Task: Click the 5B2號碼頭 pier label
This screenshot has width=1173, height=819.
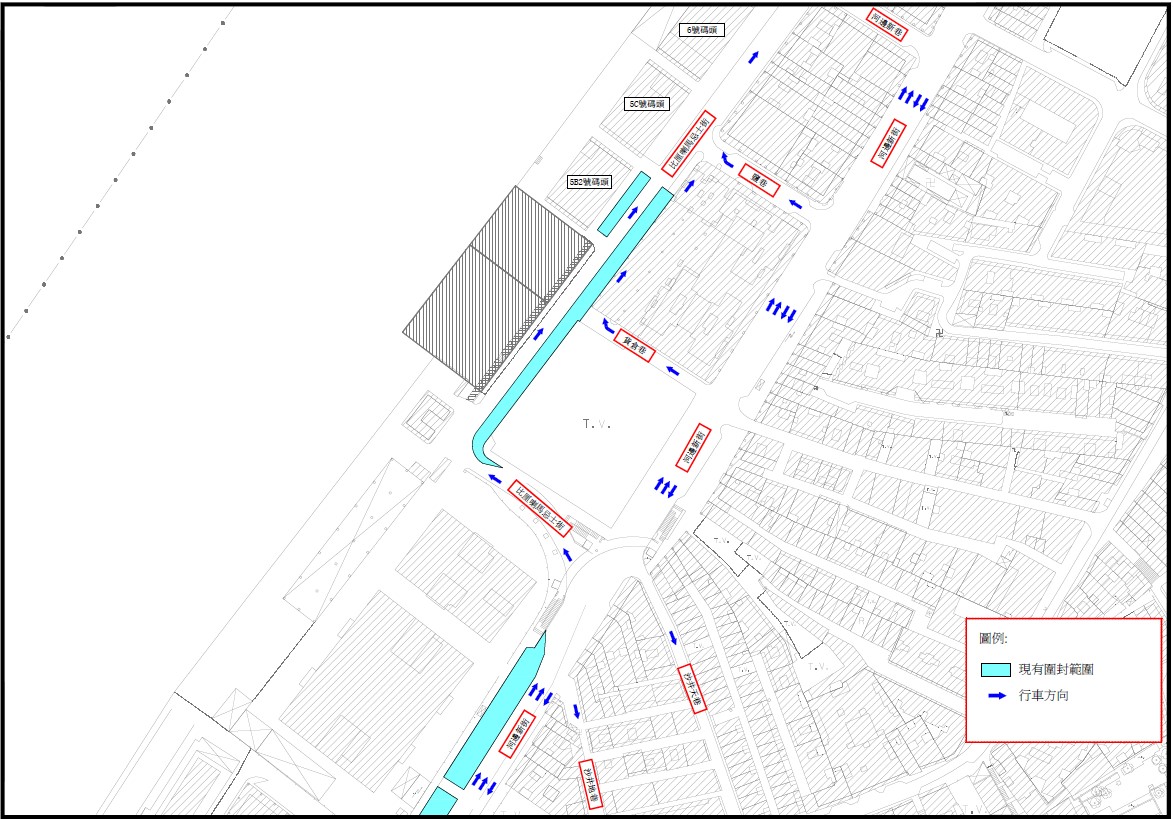Action: pos(589,182)
